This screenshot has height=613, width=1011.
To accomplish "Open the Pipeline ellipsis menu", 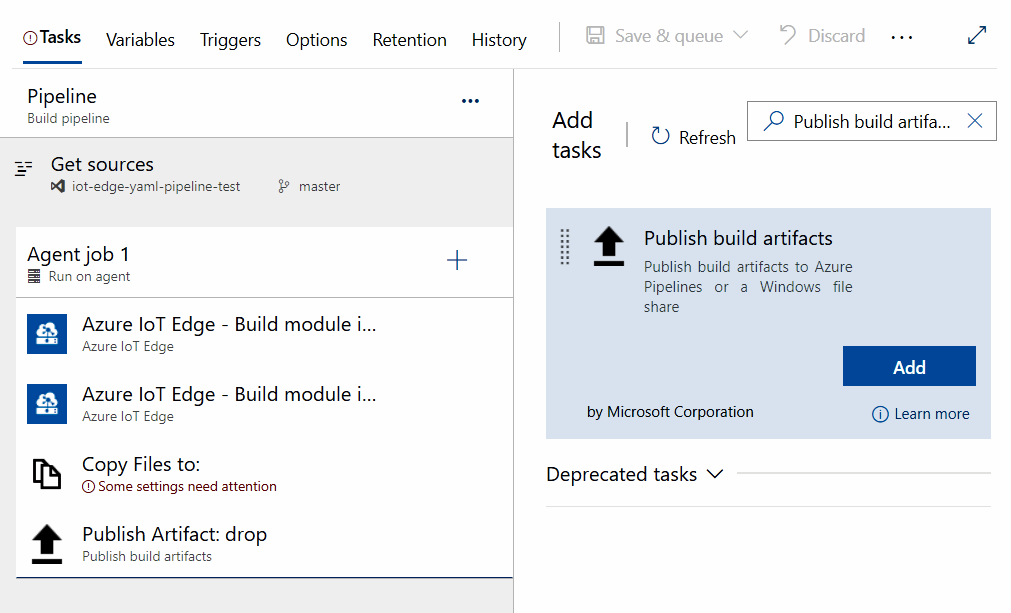I will tap(470, 100).
